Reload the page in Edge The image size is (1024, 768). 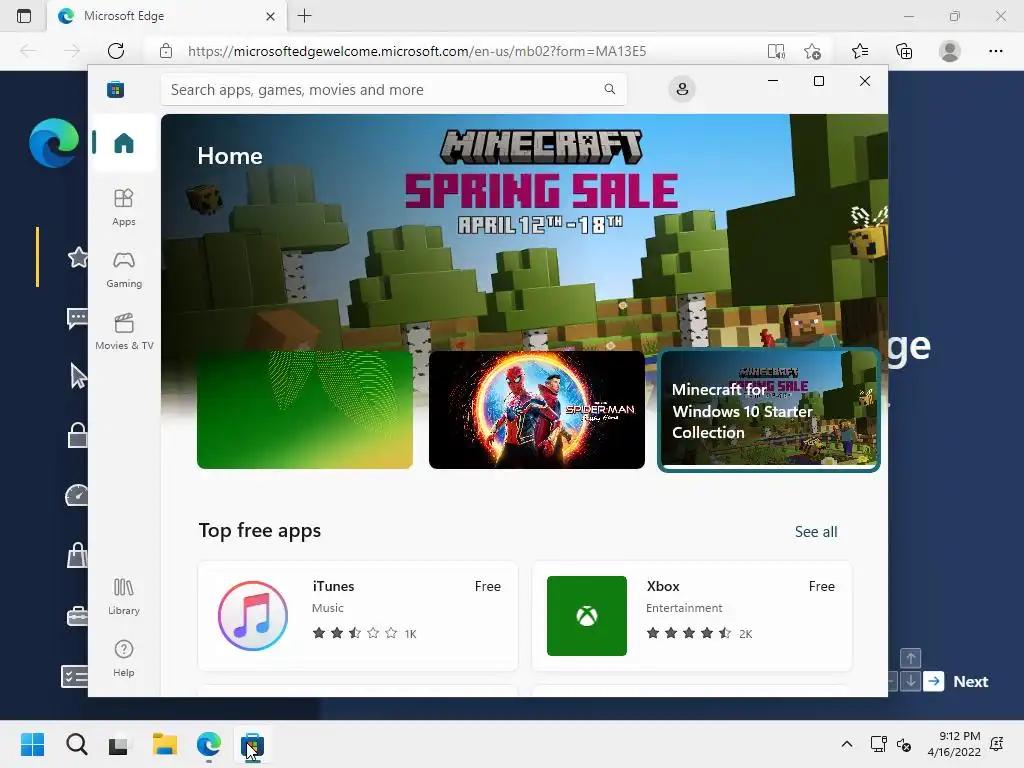[x=116, y=51]
